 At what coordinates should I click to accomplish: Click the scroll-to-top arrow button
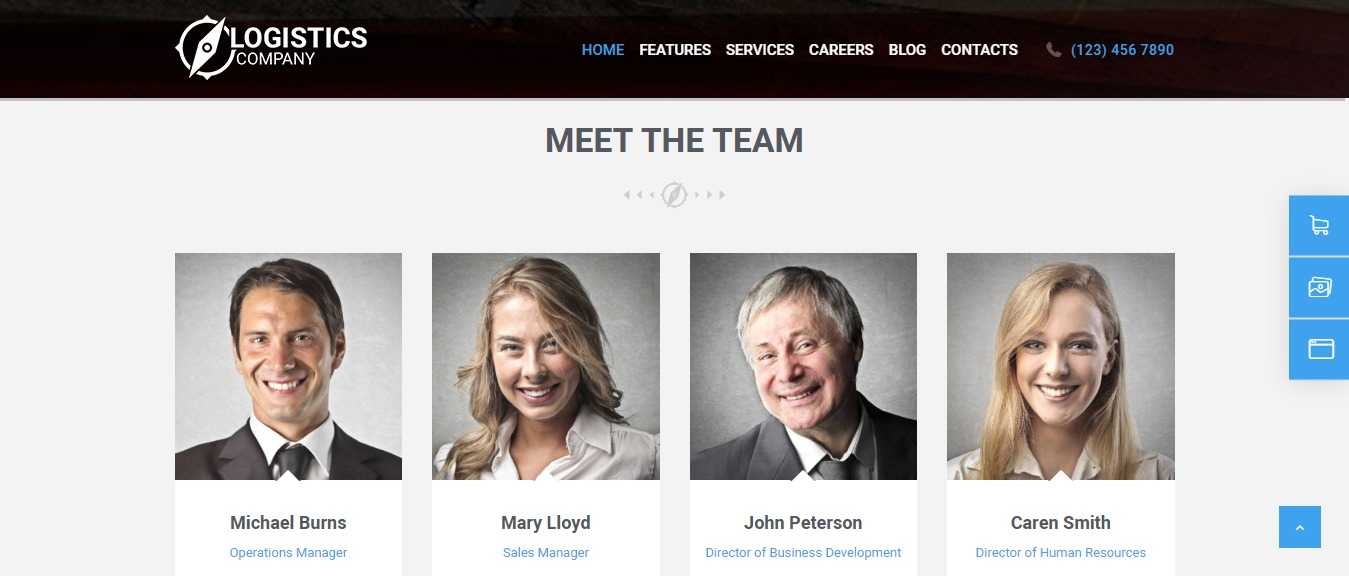point(1299,527)
